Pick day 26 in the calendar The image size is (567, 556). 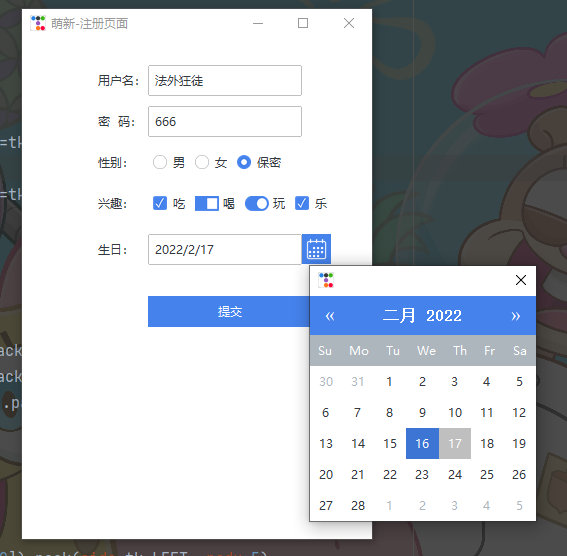click(519, 474)
